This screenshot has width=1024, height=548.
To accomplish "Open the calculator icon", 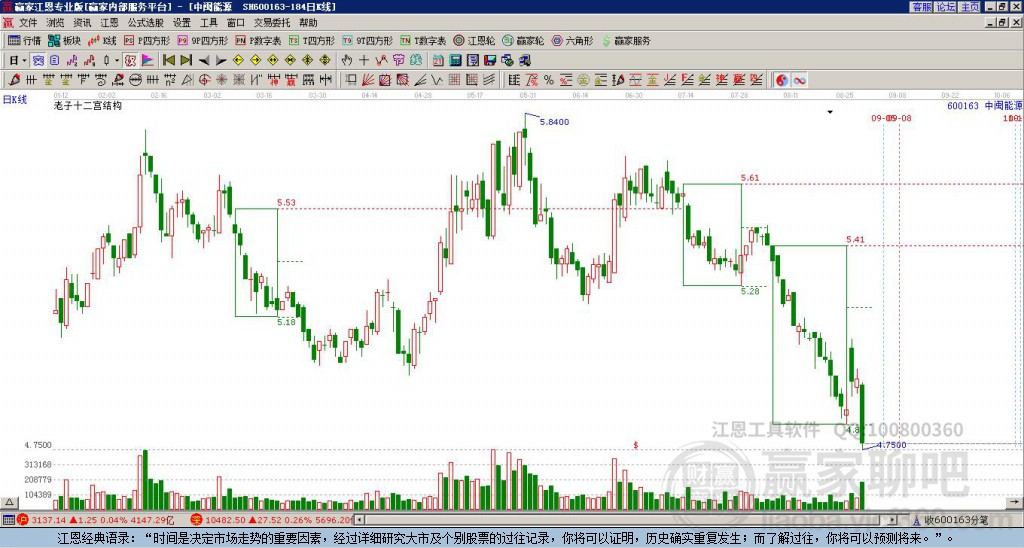I will click(455, 61).
